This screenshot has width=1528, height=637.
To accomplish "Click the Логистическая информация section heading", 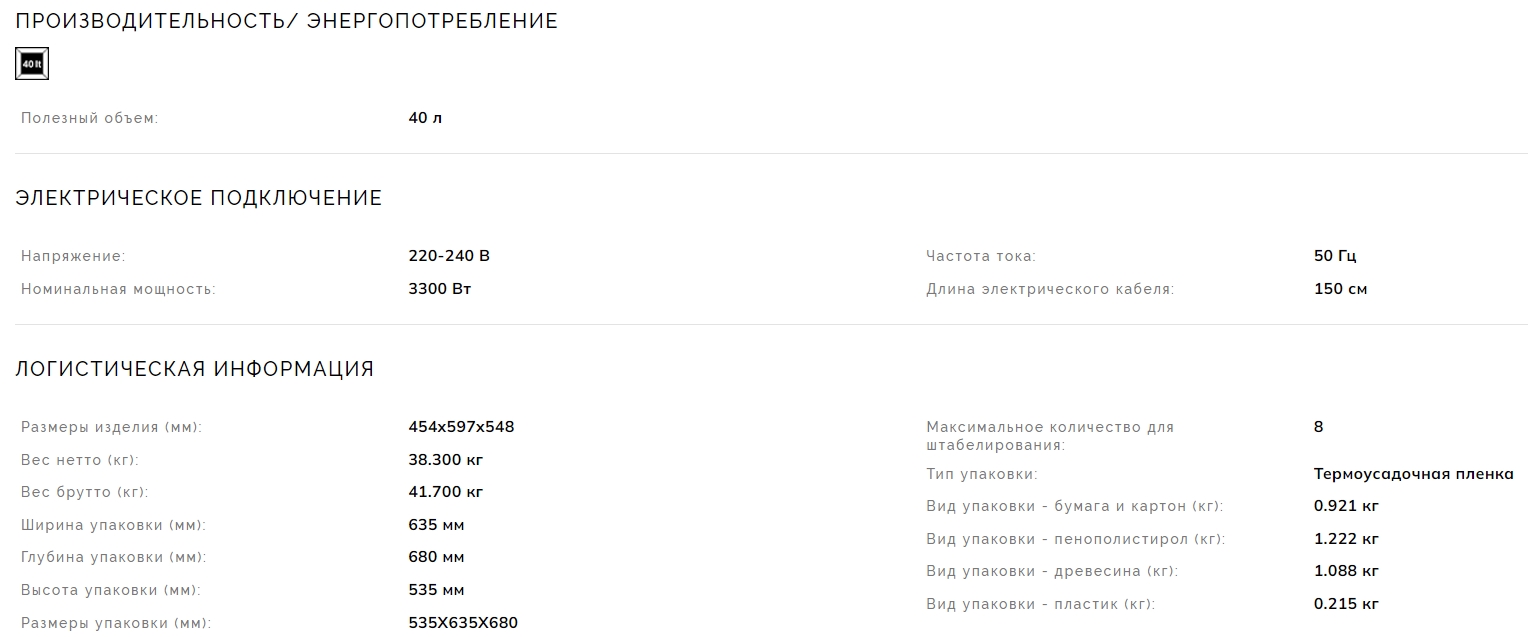I will click(x=194, y=369).
